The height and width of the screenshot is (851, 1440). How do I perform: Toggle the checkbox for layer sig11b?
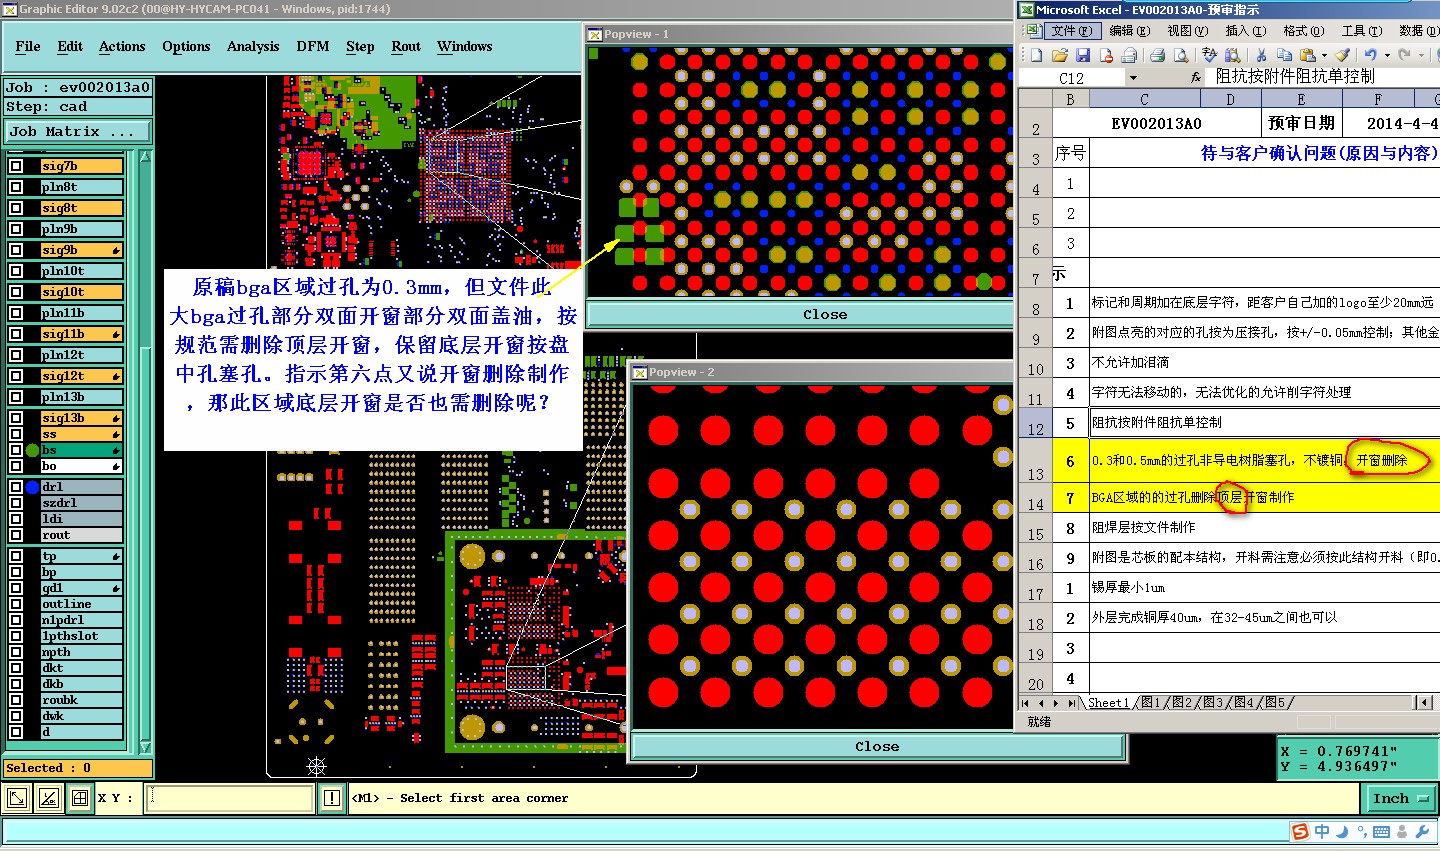click(16, 334)
